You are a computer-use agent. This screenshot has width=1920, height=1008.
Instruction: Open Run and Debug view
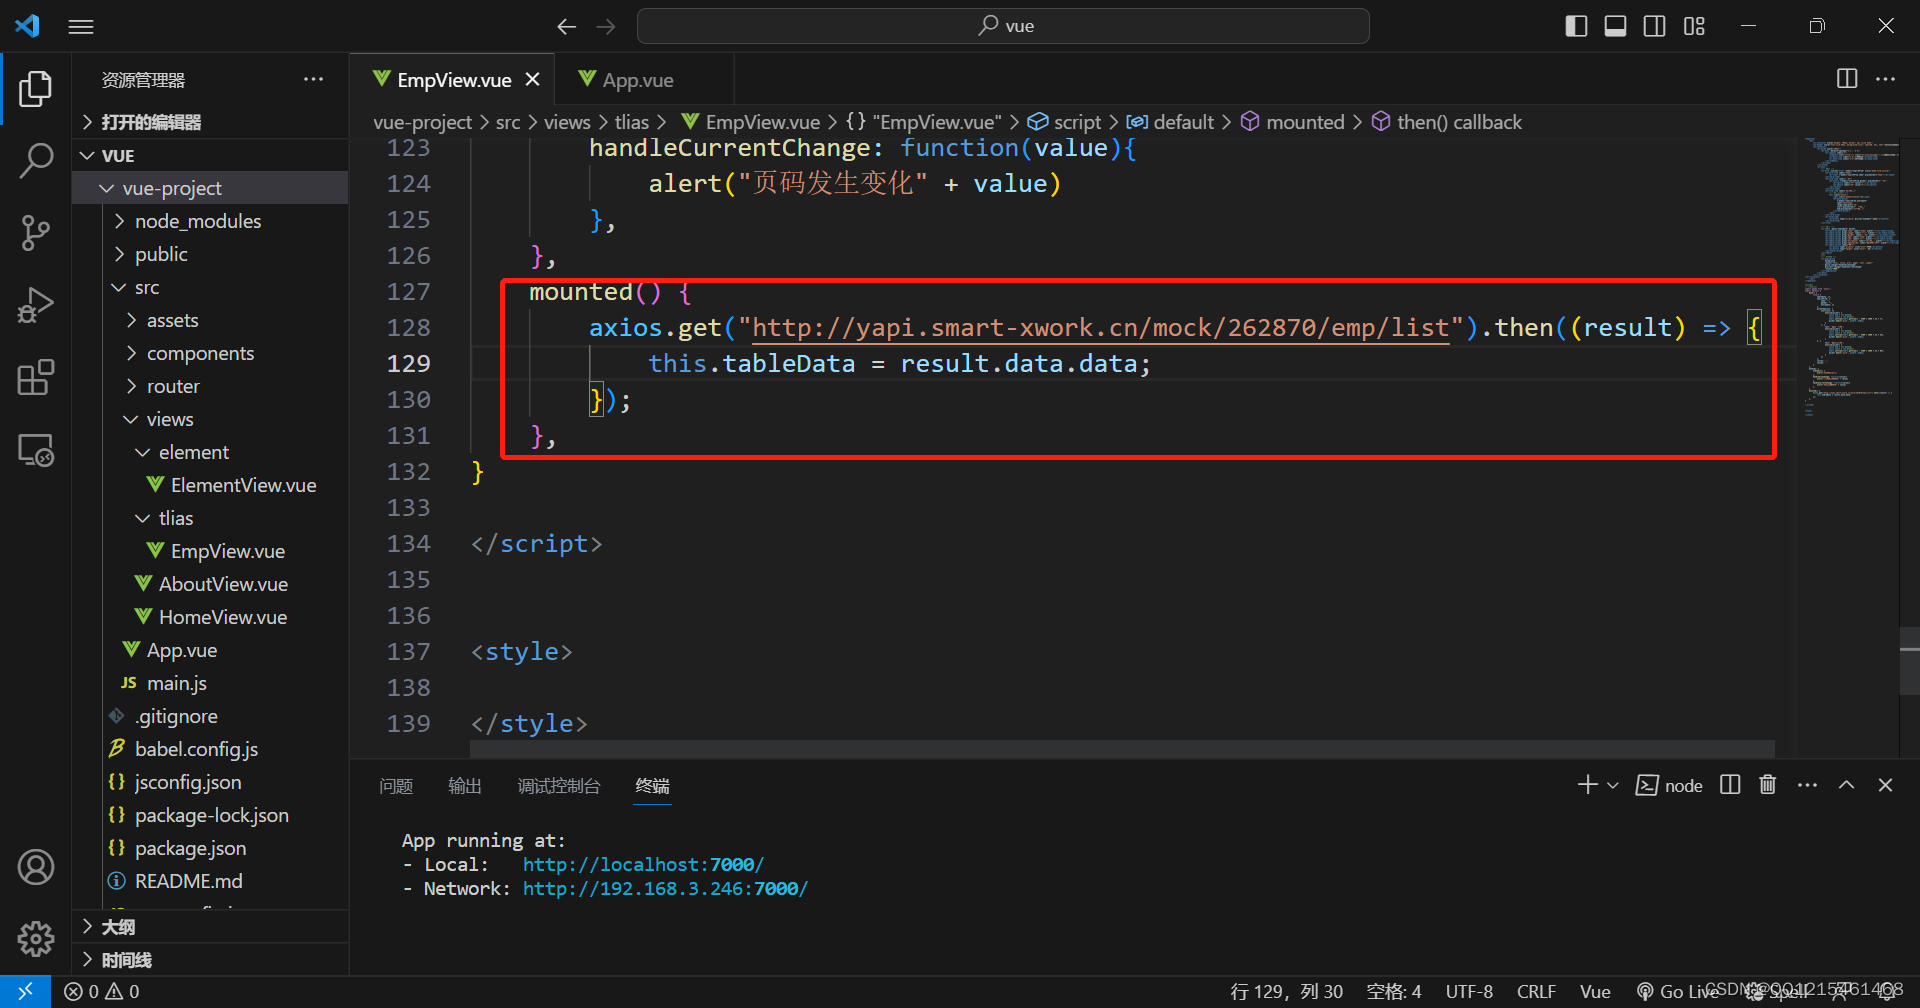tap(36, 305)
